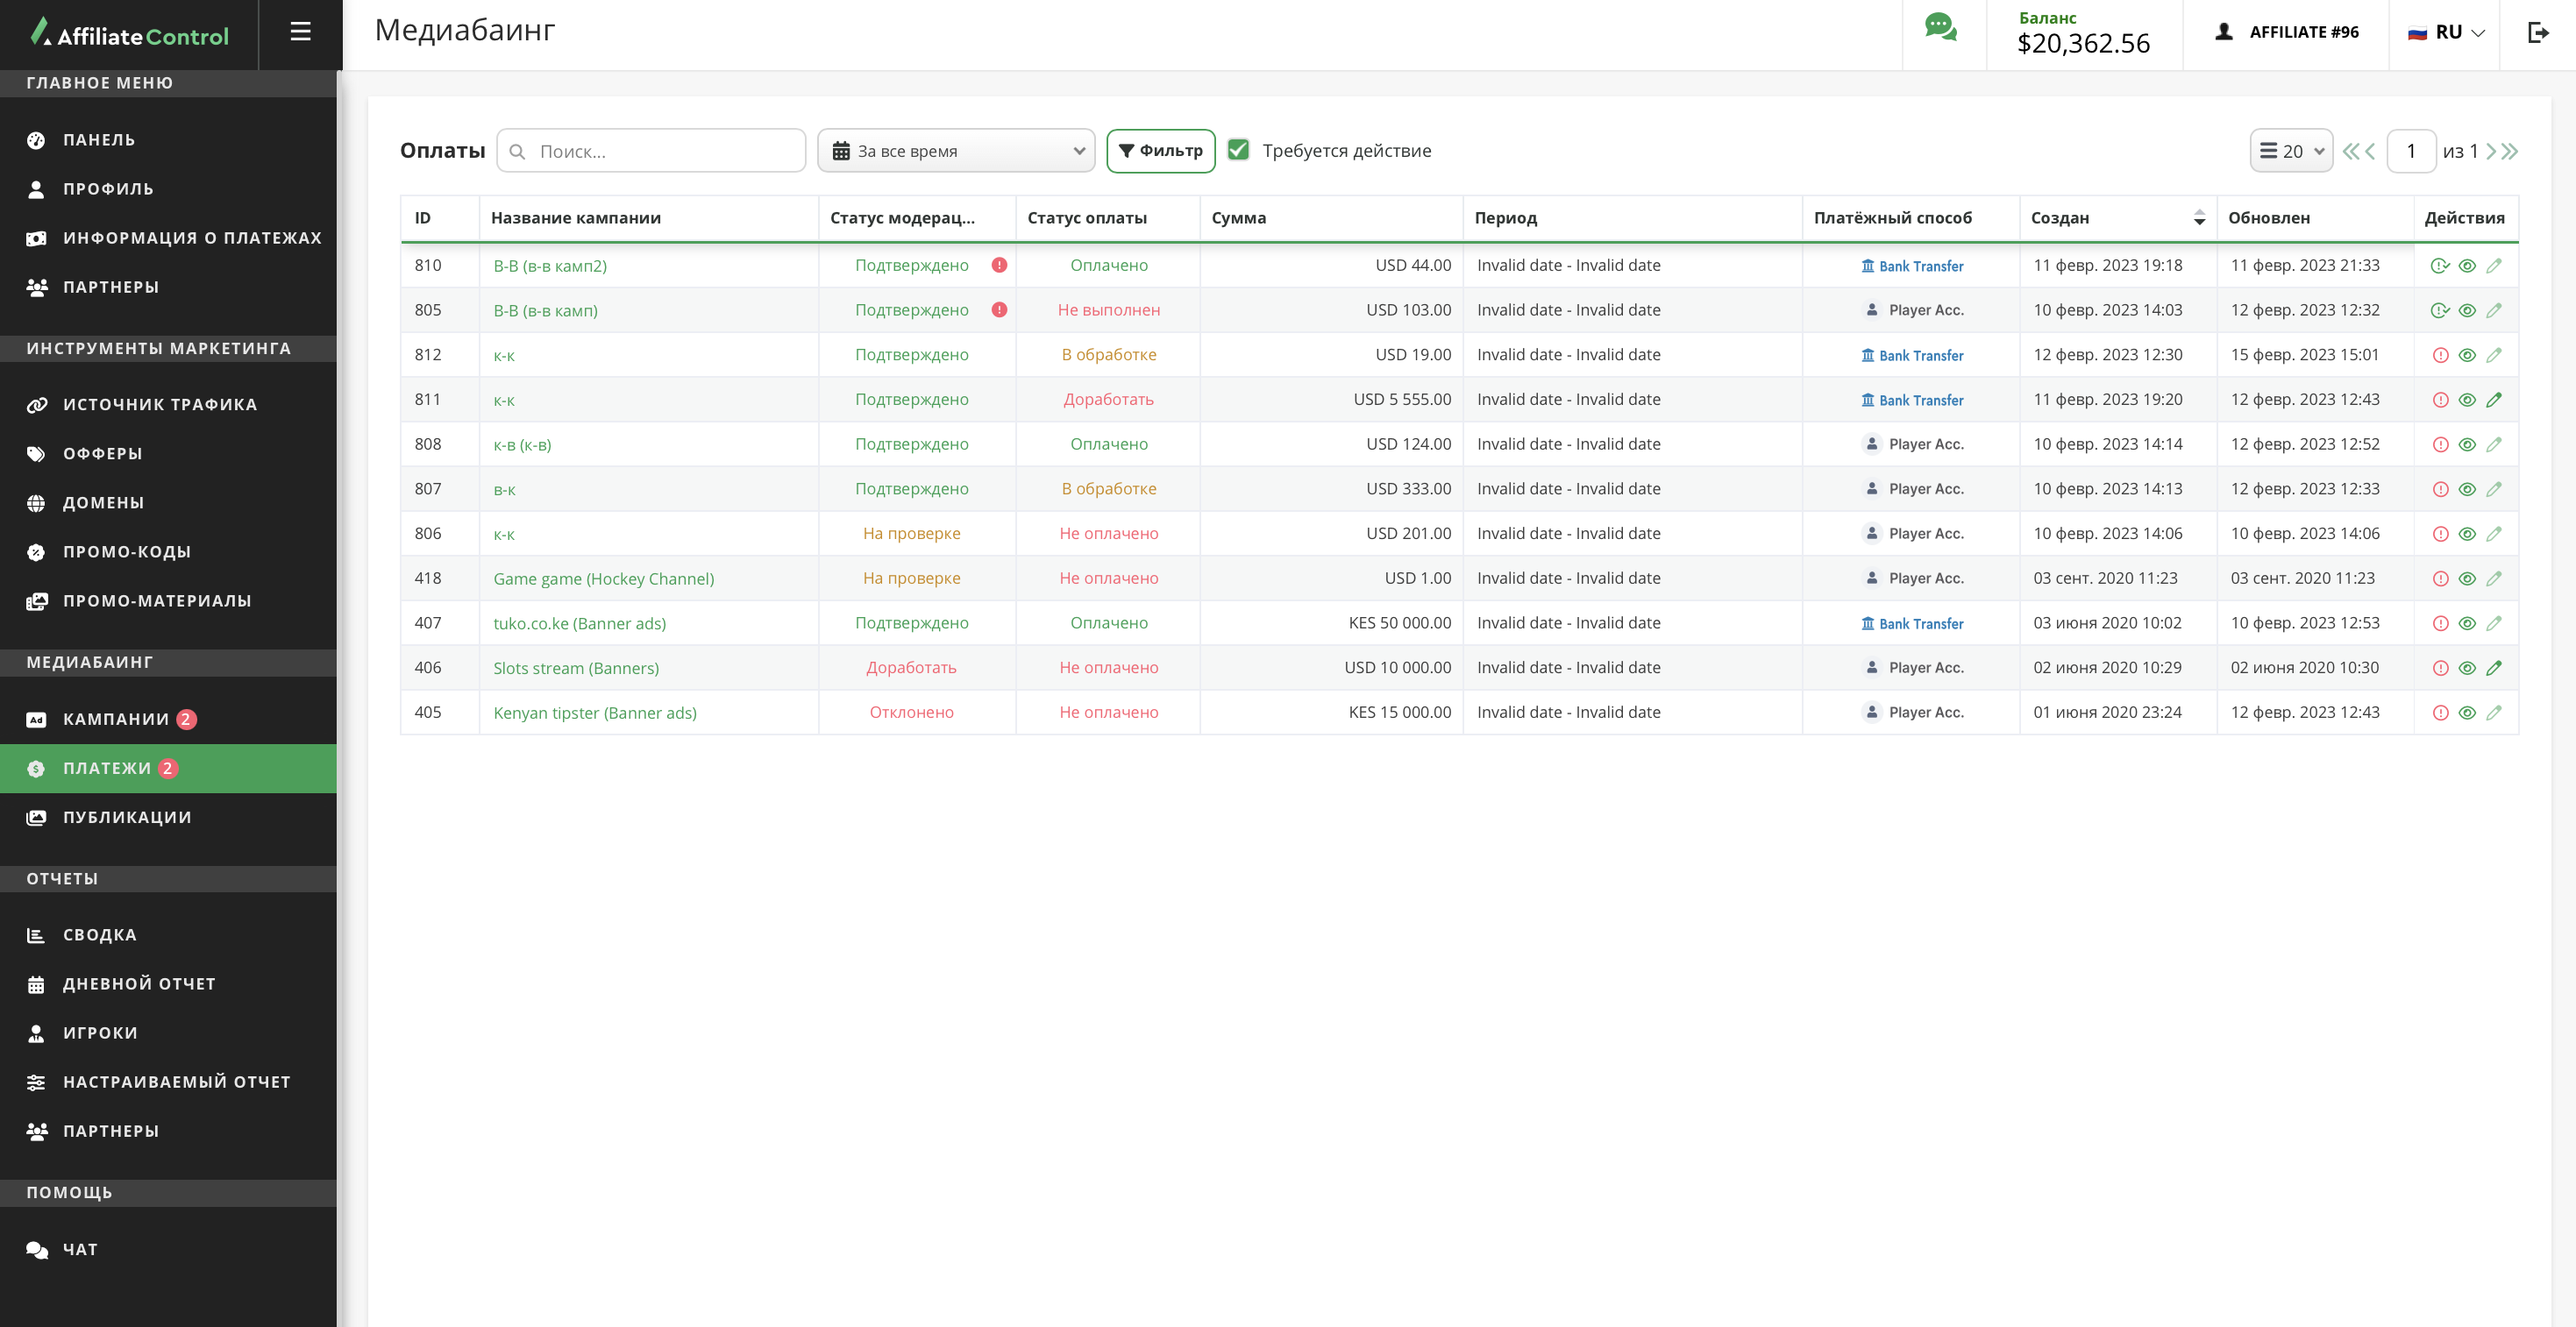The height and width of the screenshot is (1327, 2576).
Task: Open the За все время date range dropdown
Action: pyautogui.click(x=956, y=151)
